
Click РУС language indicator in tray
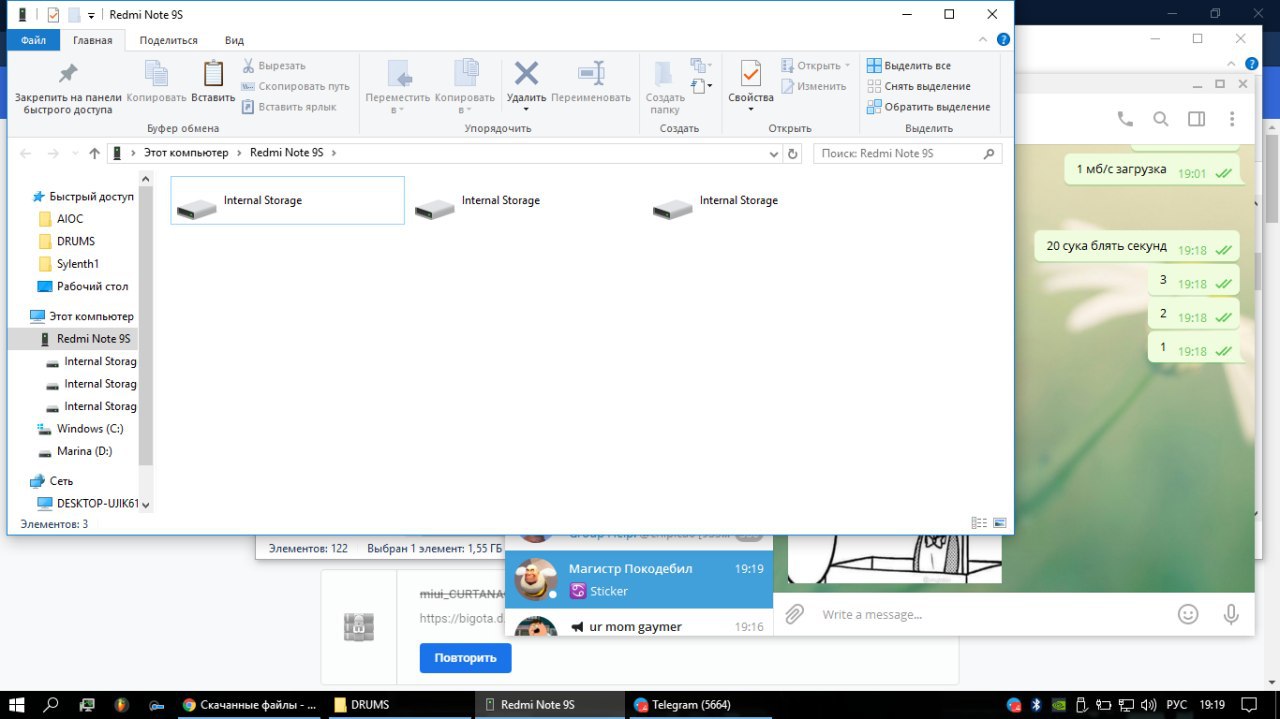(x=1176, y=705)
